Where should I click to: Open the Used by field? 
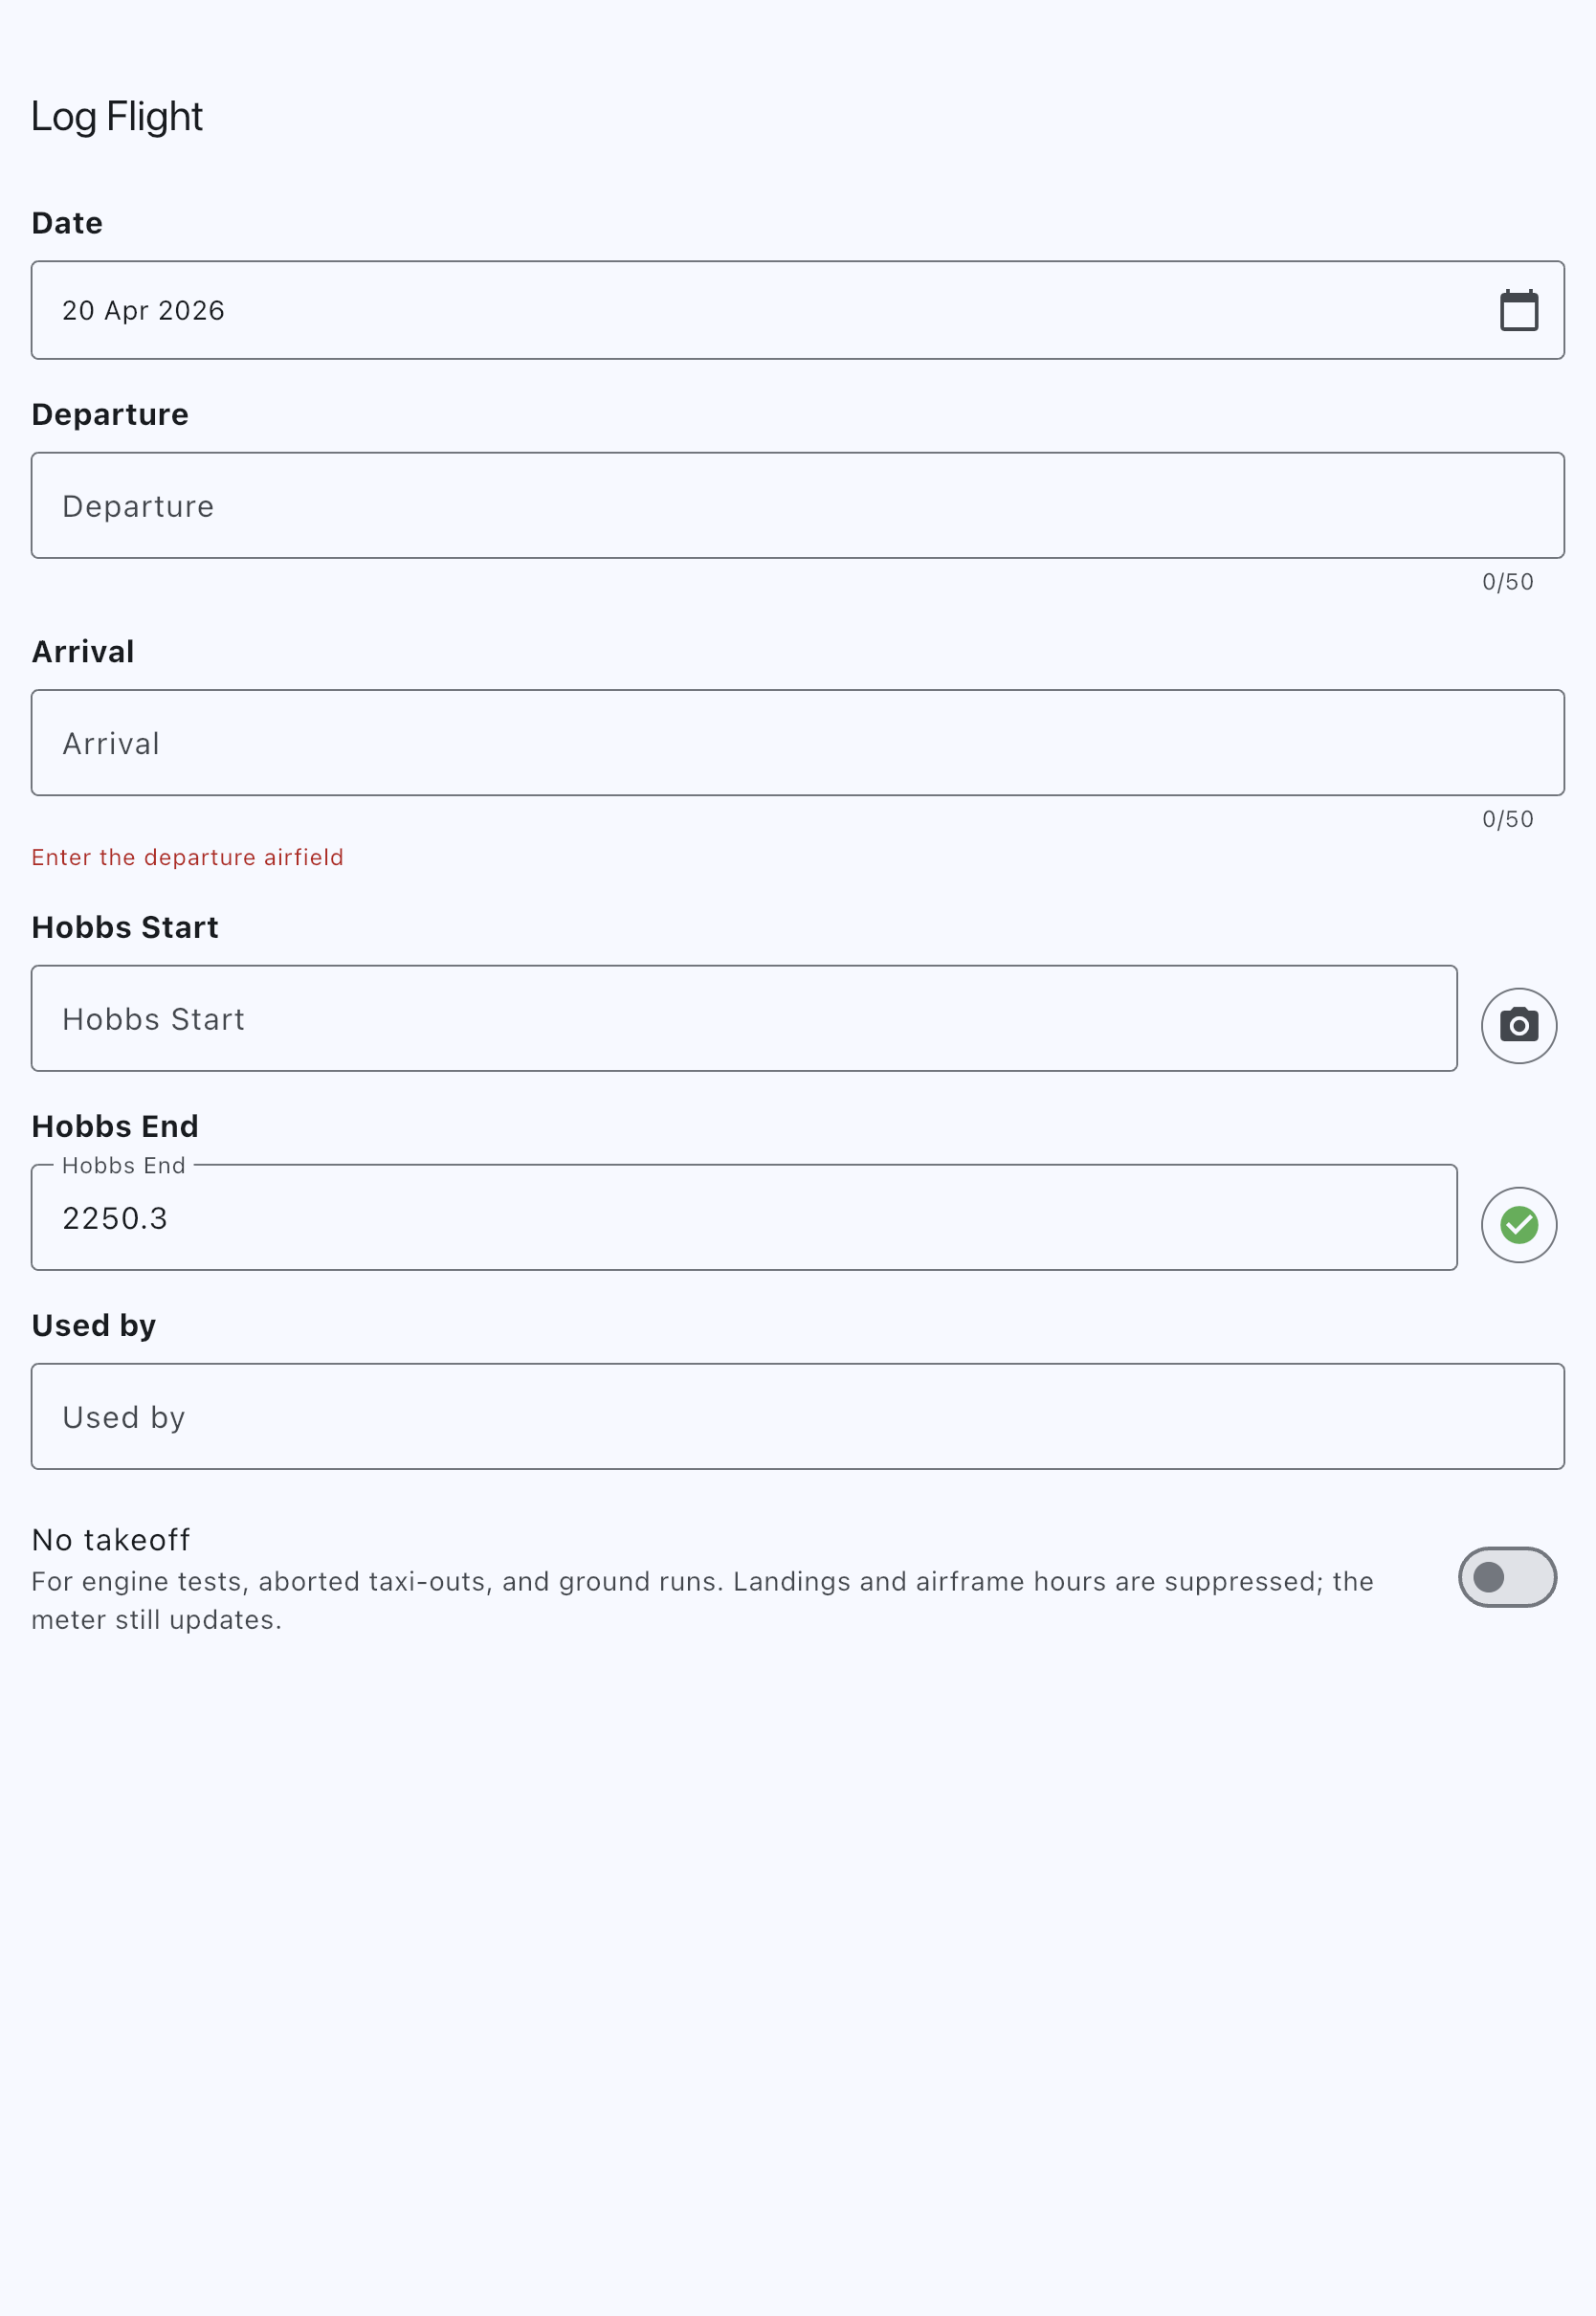pos(797,1416)
